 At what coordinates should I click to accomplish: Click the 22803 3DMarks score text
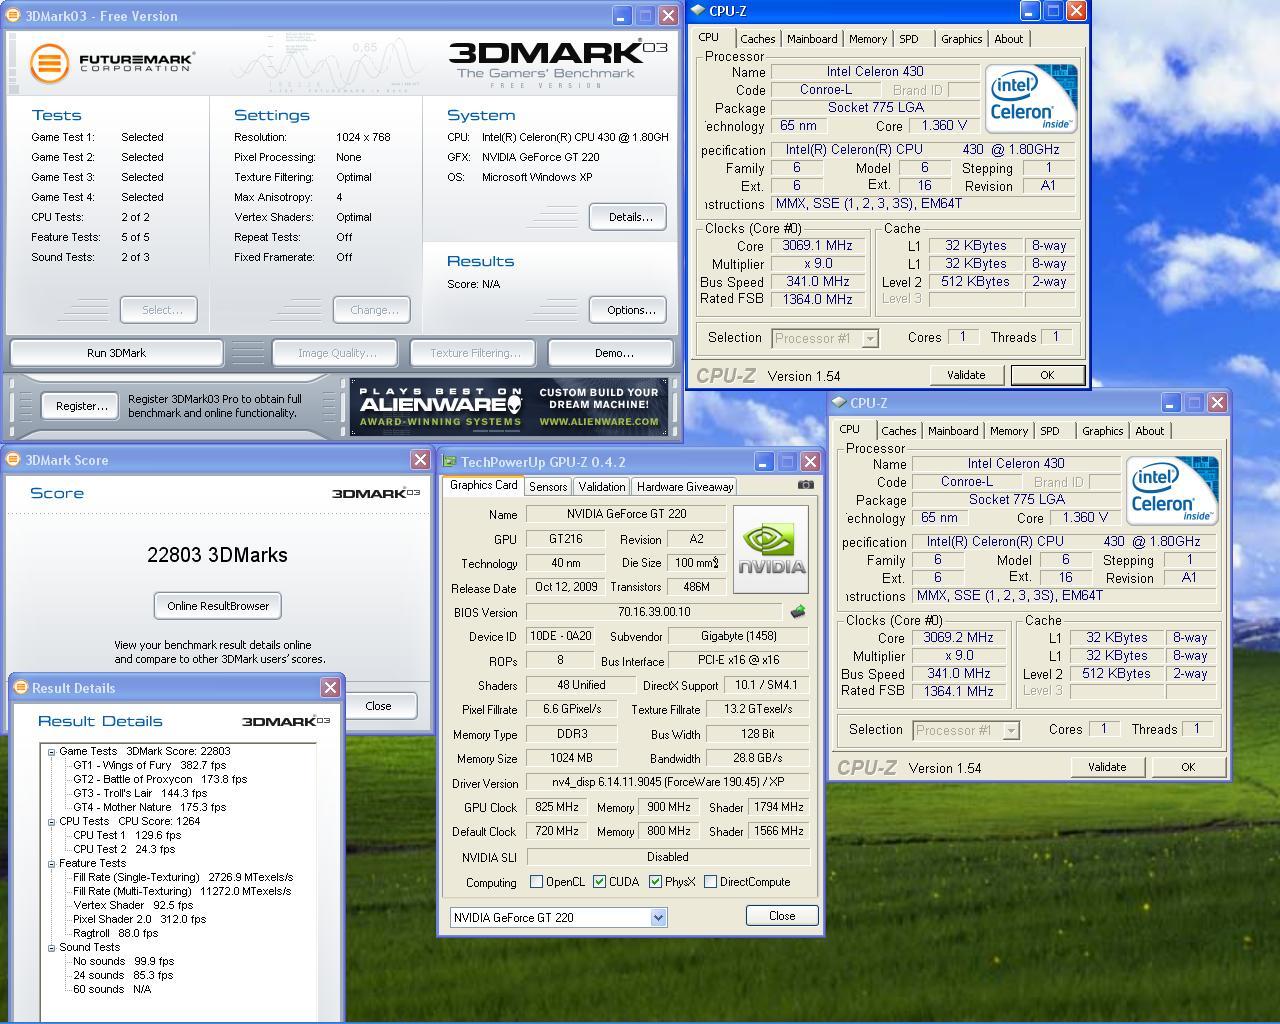tap(217, 555)
